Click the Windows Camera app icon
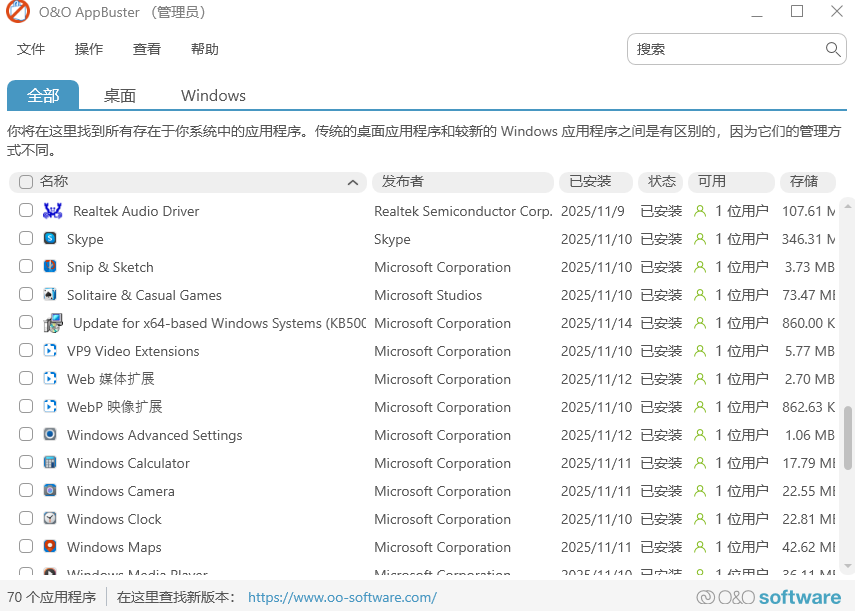 pos(50,491)
